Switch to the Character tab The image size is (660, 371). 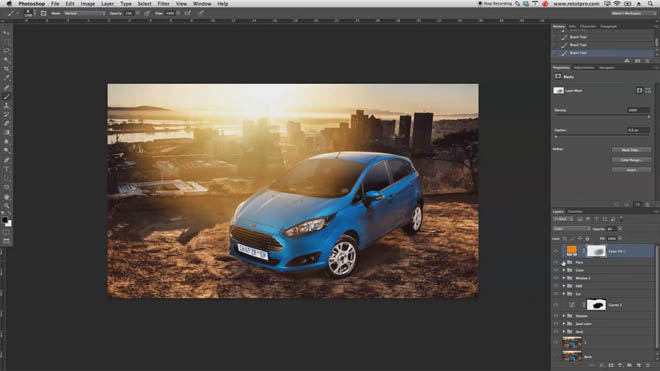point(588,27)
